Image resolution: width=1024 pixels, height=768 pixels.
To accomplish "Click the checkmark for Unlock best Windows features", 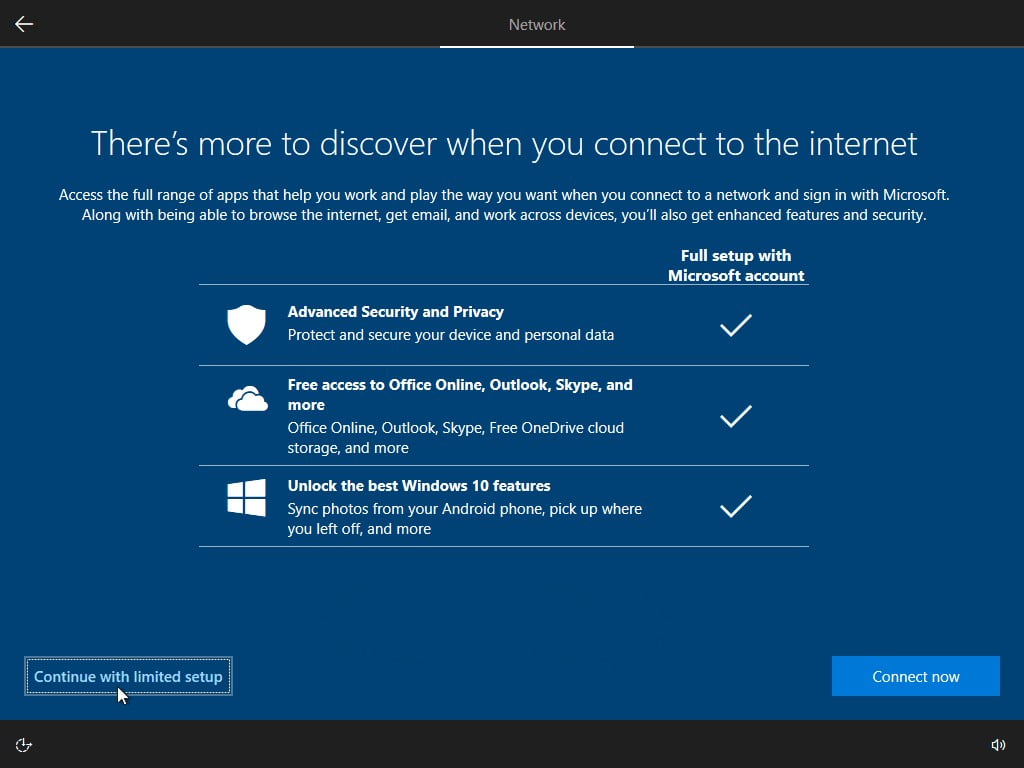I will [735, 507].
